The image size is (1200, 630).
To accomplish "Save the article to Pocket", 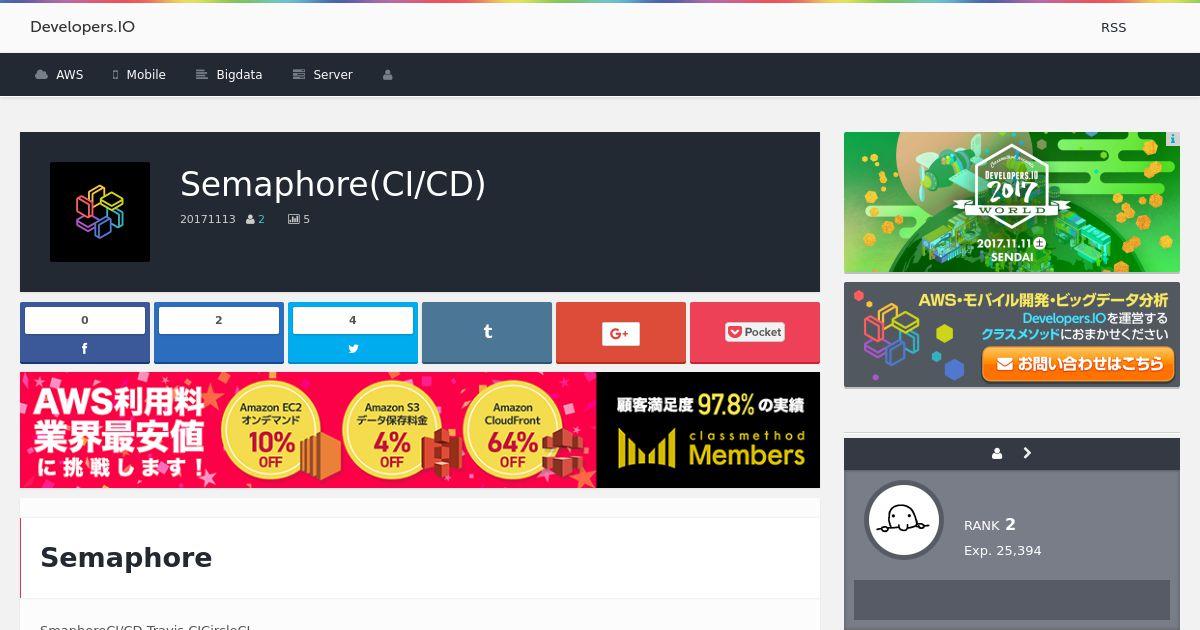I will [x=755, y=333].
